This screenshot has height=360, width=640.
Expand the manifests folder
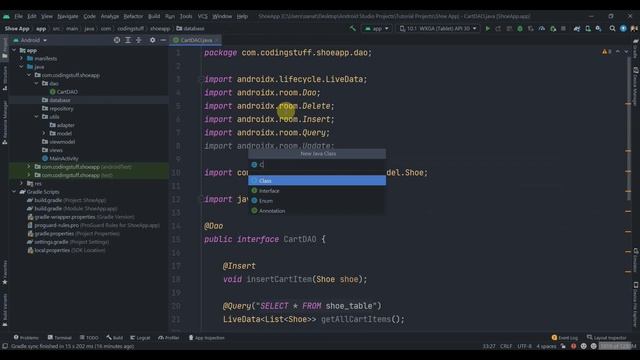click(22, 58)
